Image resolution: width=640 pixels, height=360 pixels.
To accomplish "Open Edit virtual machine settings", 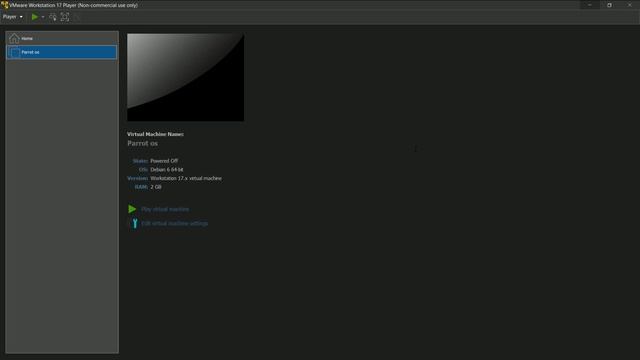I will (174, 224).
